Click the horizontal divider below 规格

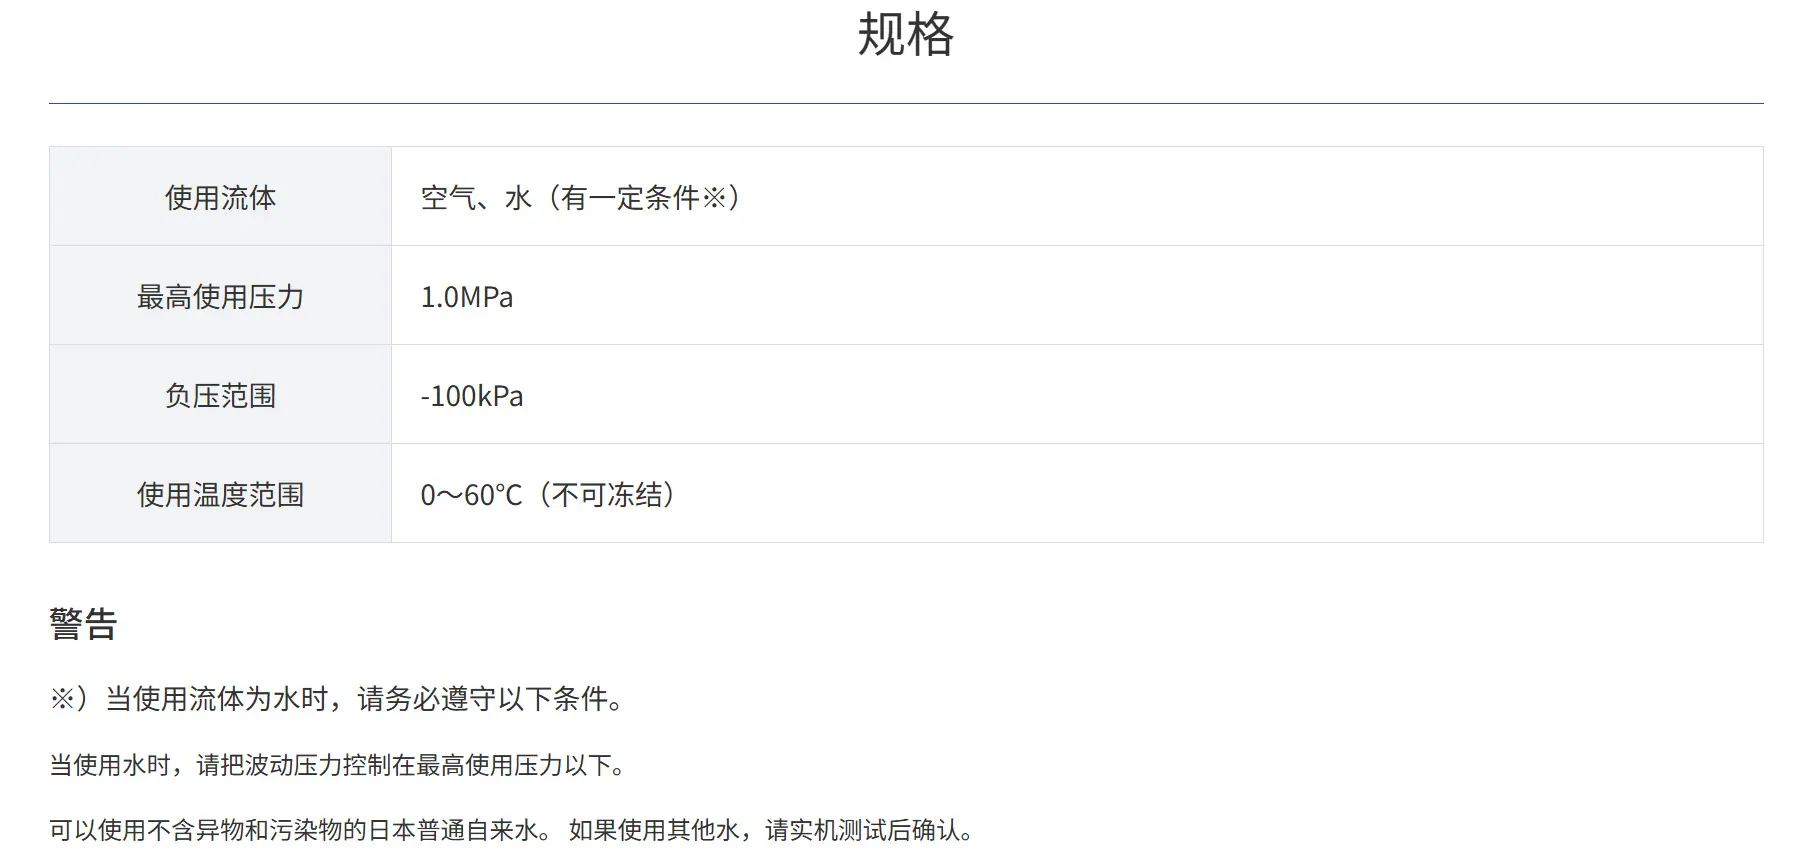906,103
